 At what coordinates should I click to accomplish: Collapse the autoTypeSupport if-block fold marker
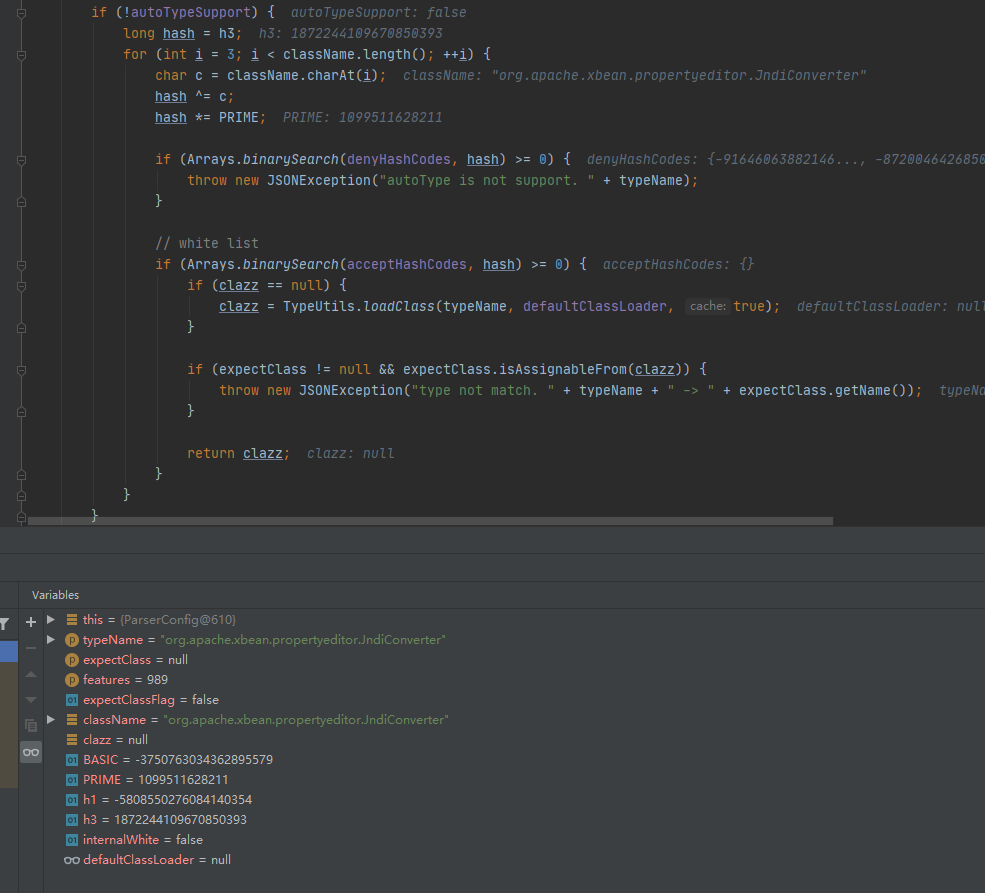(22, 13)
